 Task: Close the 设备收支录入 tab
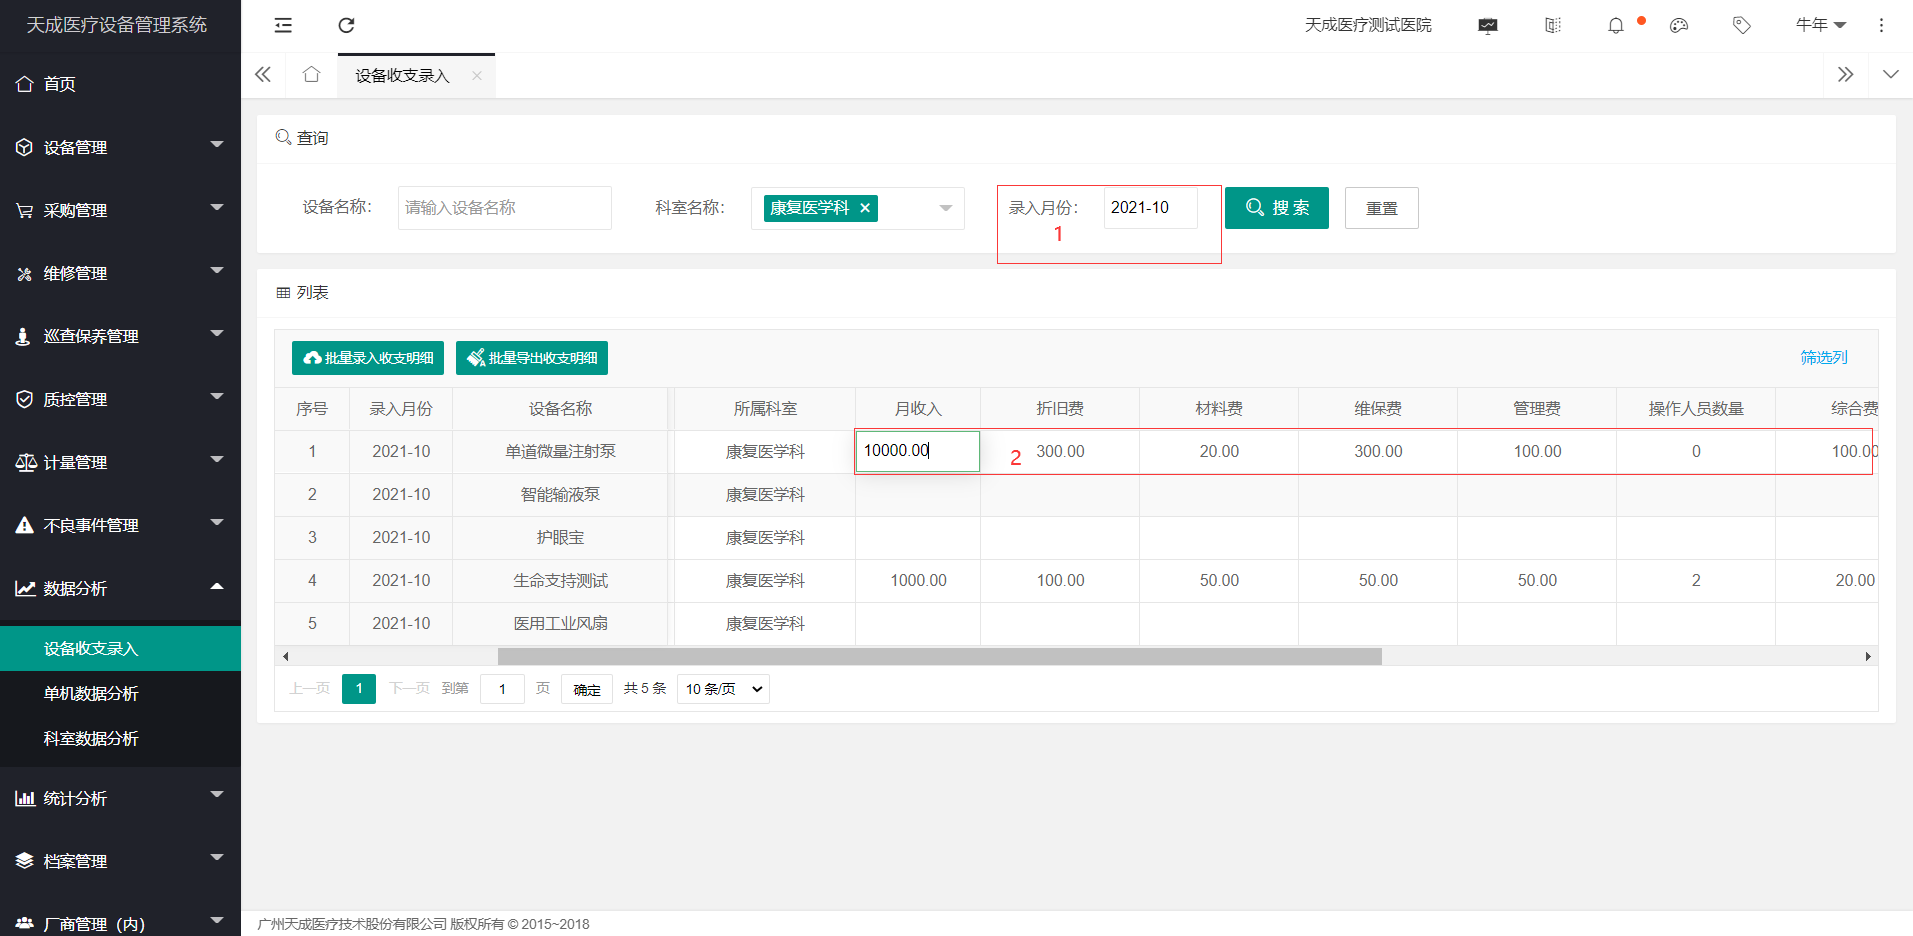[x=477, y=76]
